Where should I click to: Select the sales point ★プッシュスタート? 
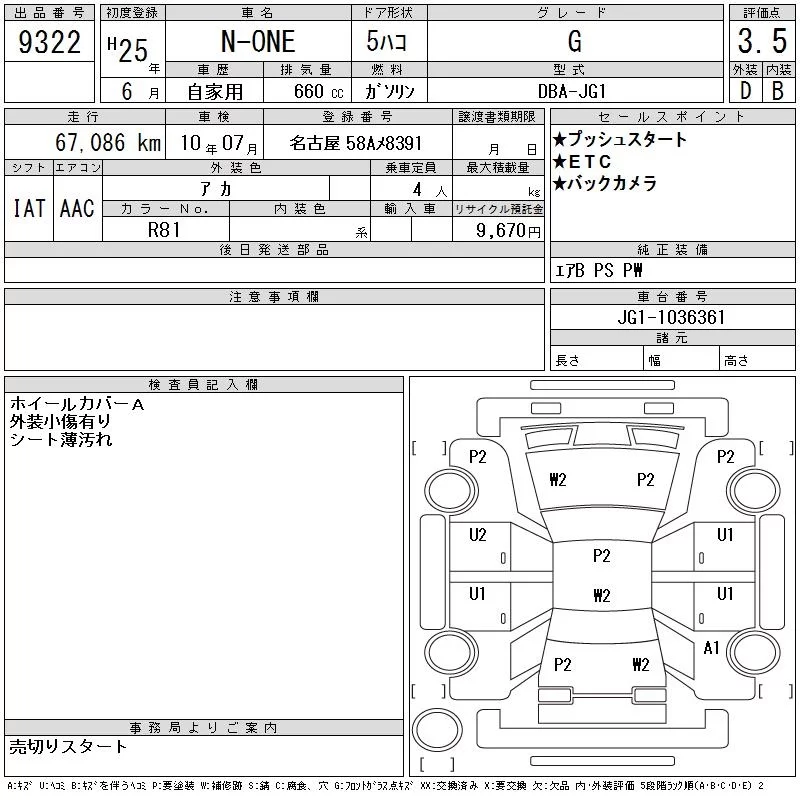pos(620,139)
